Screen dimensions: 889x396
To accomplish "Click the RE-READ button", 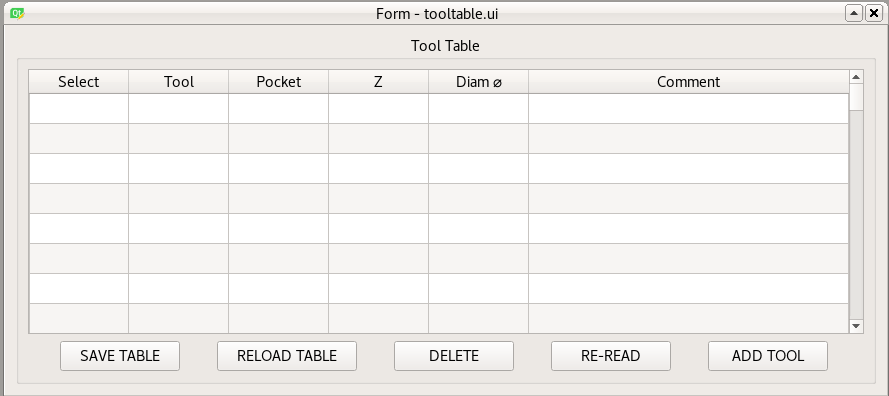I will 611,356.
